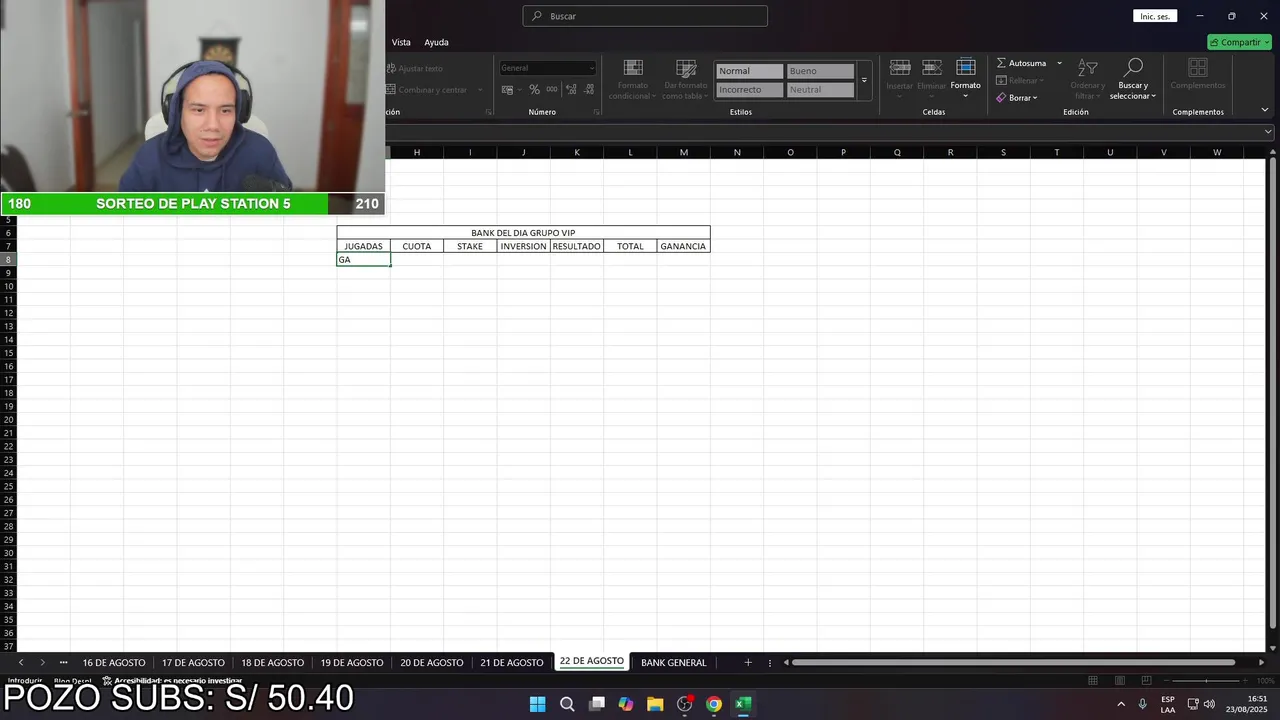
Task: Select 18 DE AGOSTO sheet tab
Action: pyautogui.click(x=272, y=662)
